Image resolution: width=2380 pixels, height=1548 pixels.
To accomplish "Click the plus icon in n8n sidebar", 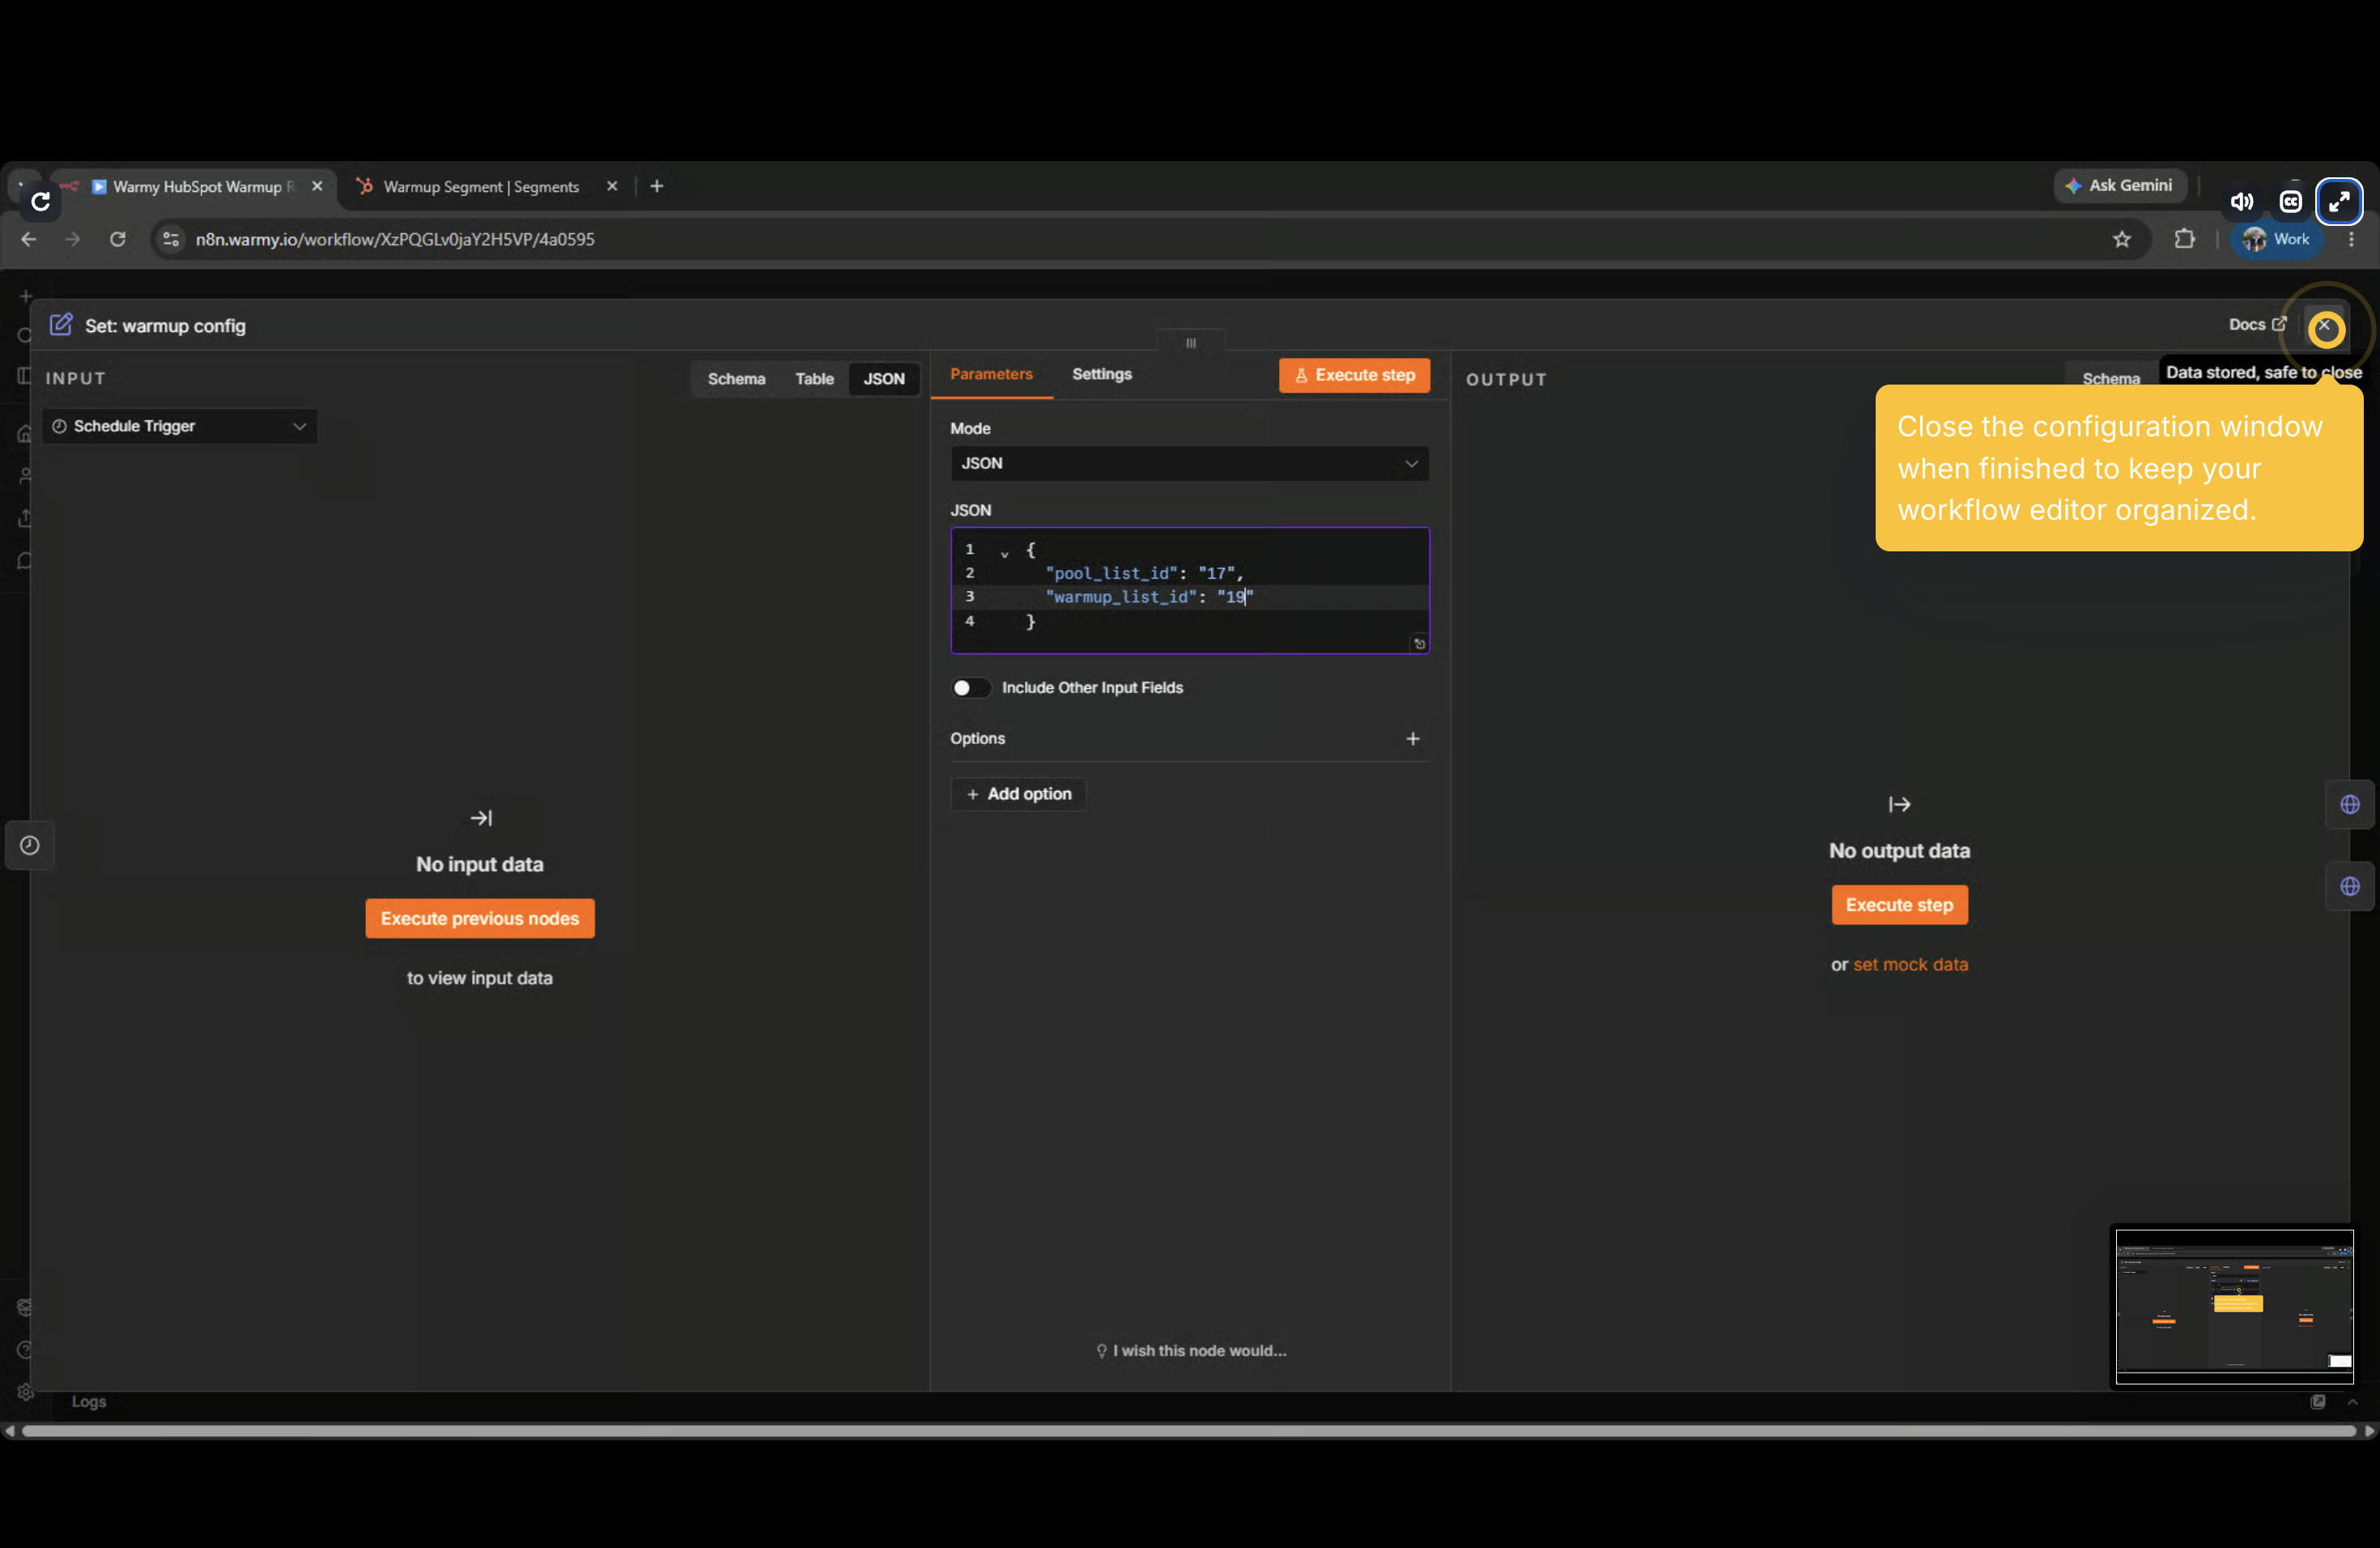I will pos(26,296).
